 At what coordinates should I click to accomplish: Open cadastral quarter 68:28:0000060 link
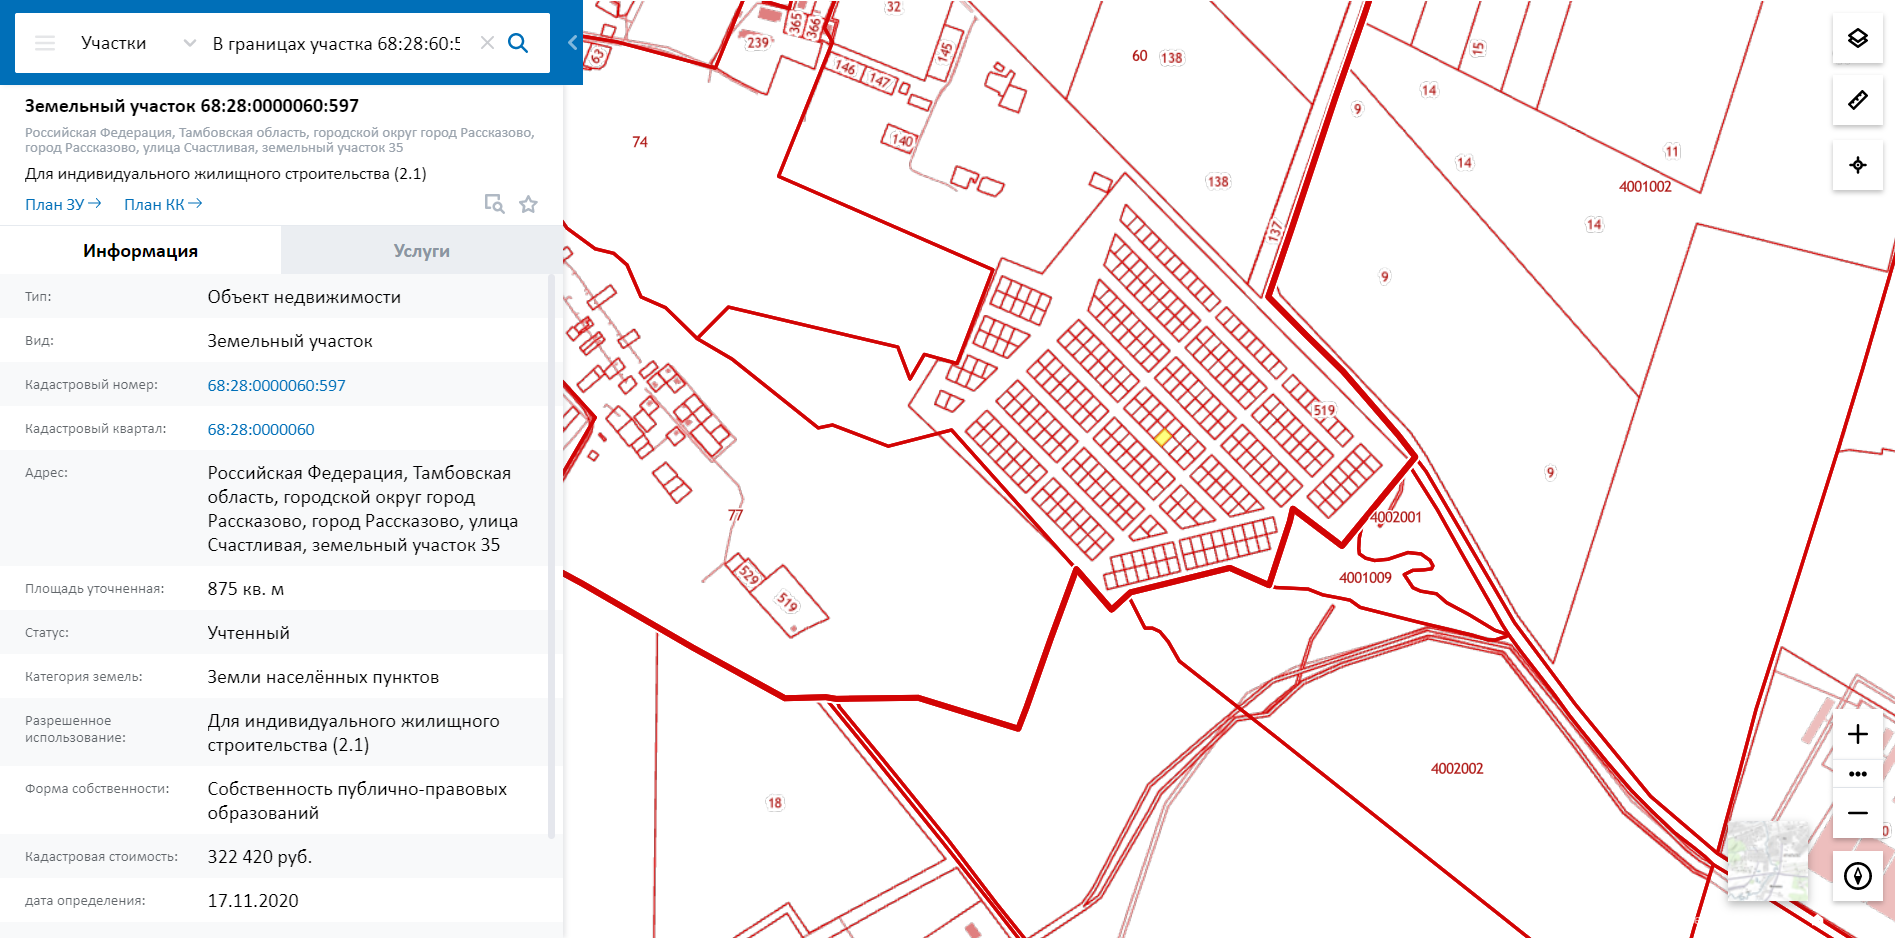tap(261, 429)
